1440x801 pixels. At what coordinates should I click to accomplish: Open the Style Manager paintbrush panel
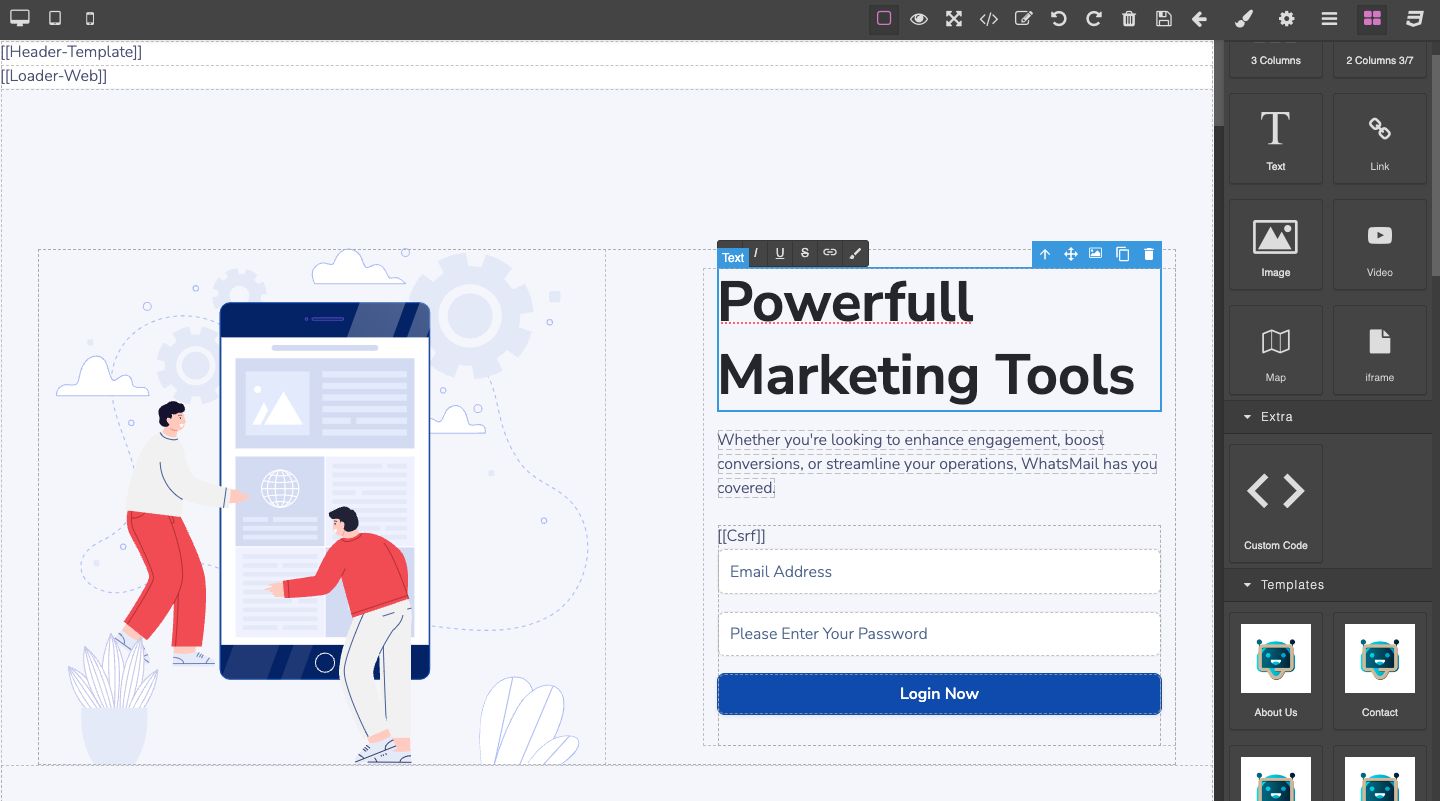[x=1243, y=19]
